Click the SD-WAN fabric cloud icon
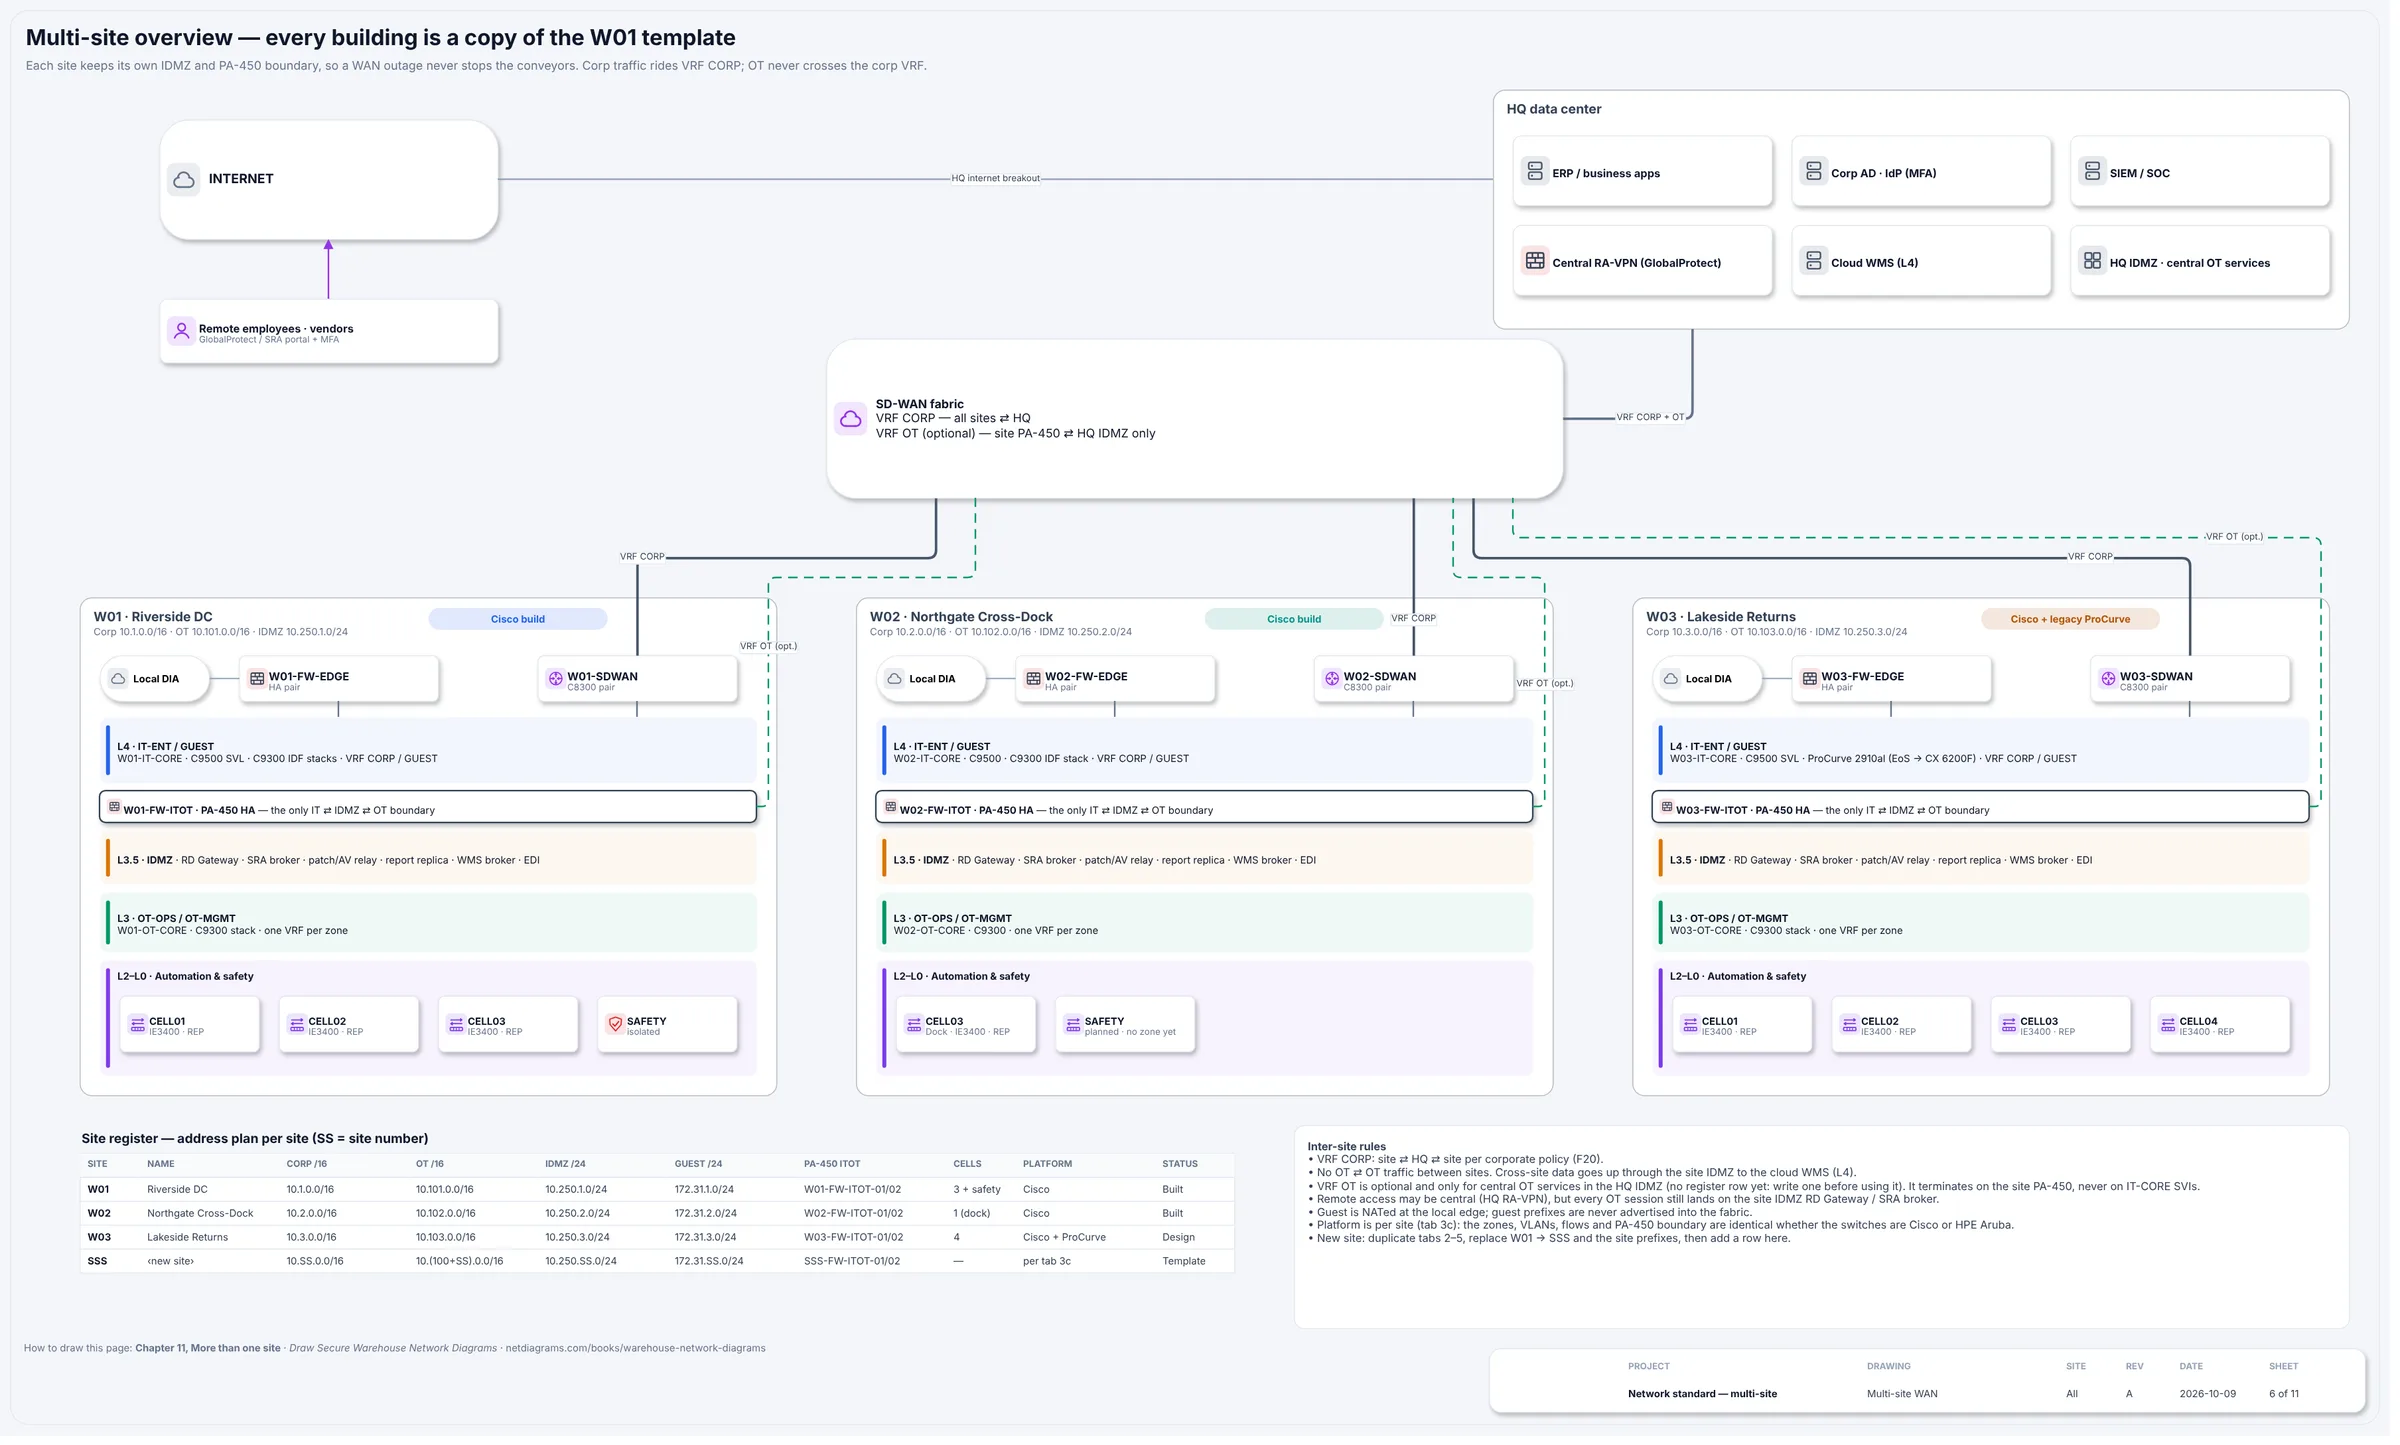 tap(854, 420)
